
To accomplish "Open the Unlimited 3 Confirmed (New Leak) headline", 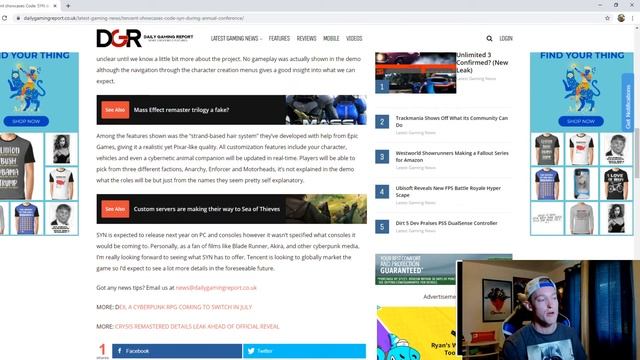I will (x=482, y=62).
